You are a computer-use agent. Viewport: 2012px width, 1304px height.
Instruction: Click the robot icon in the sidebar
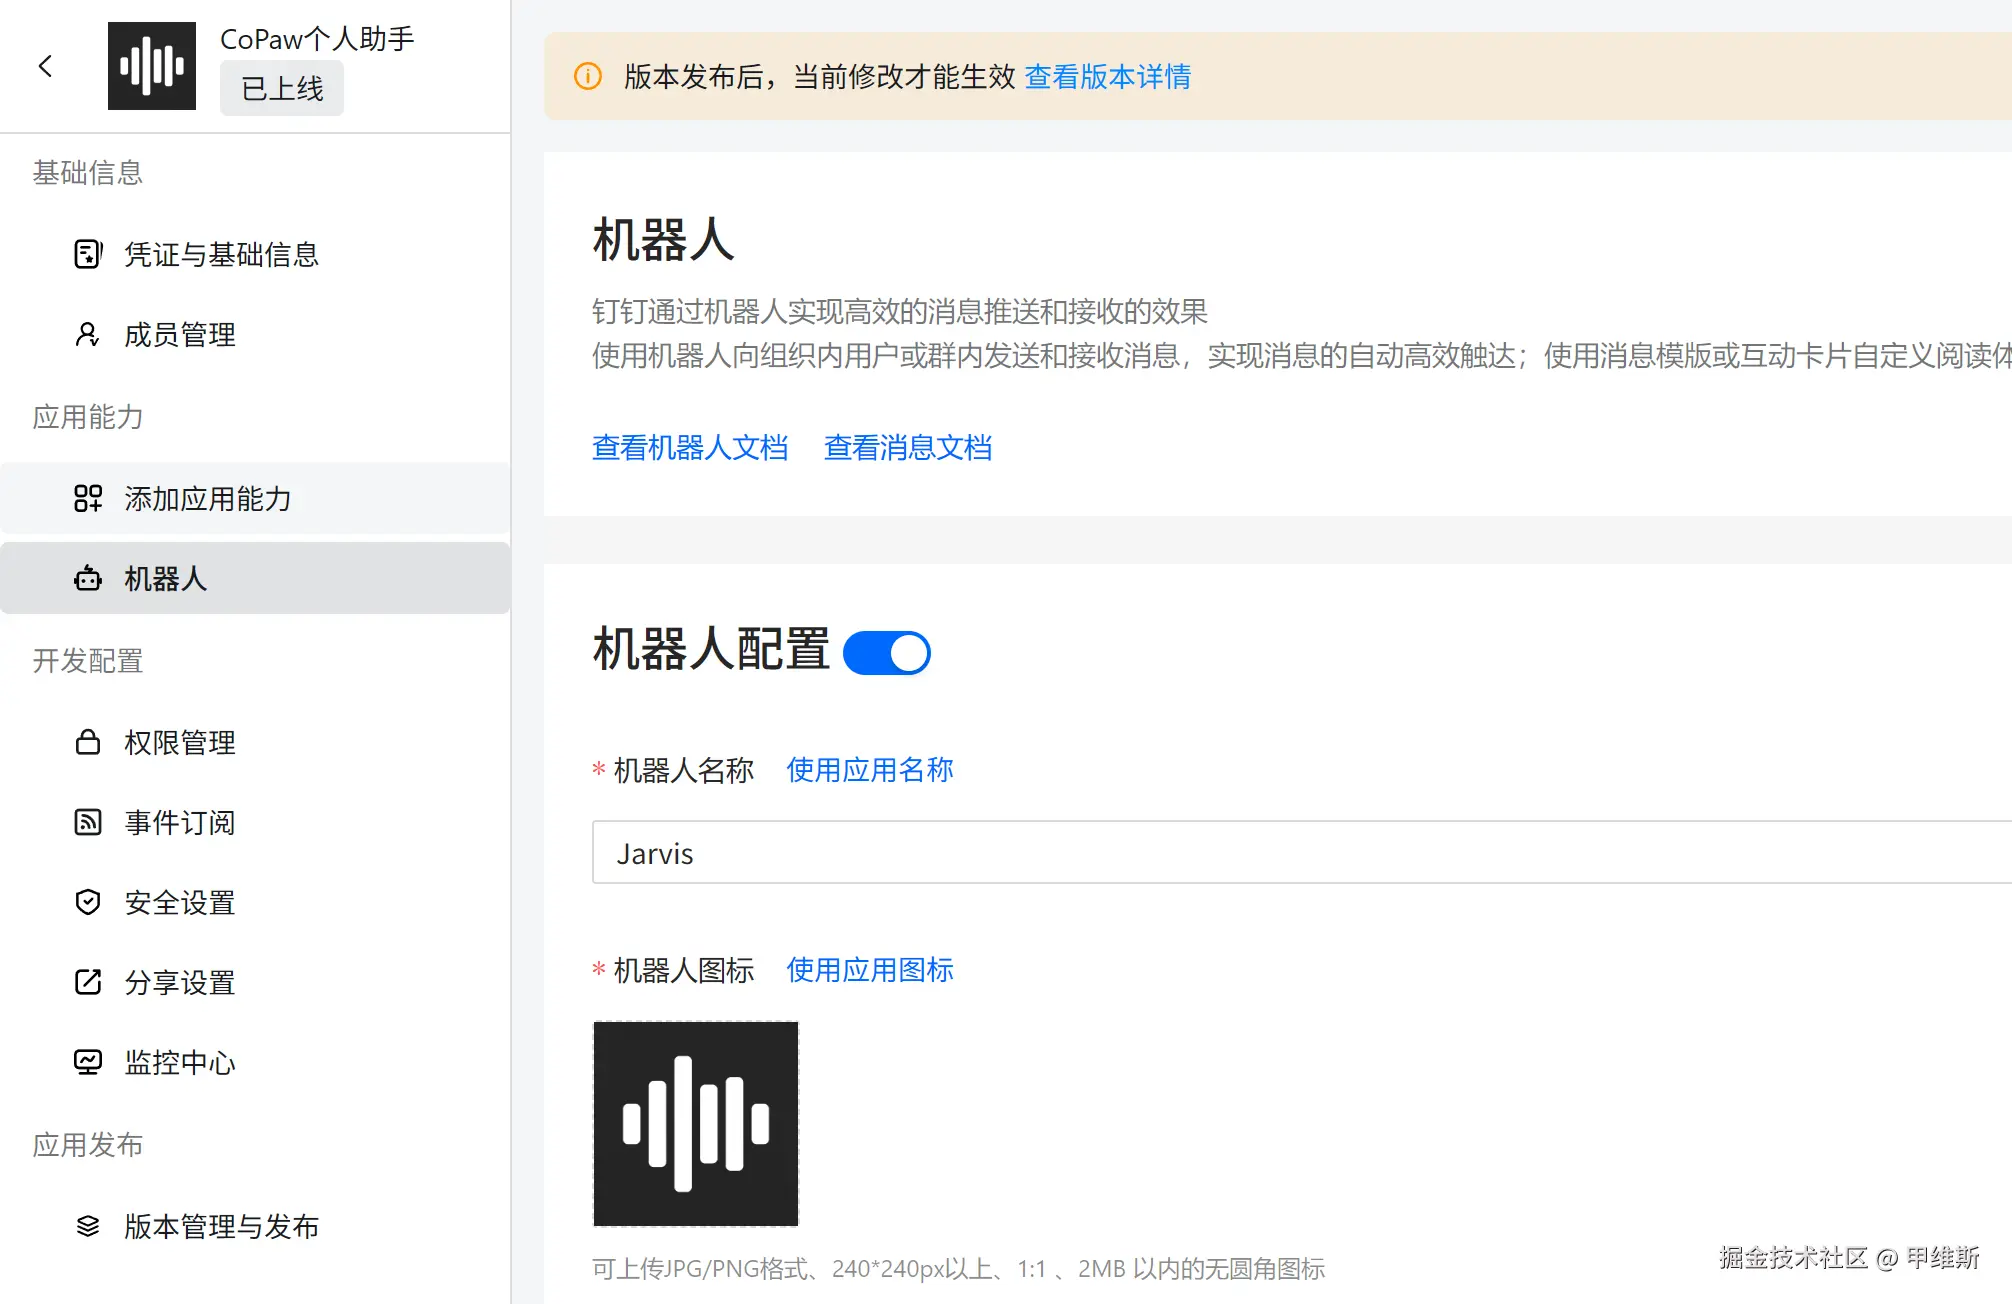coord(88,578)
